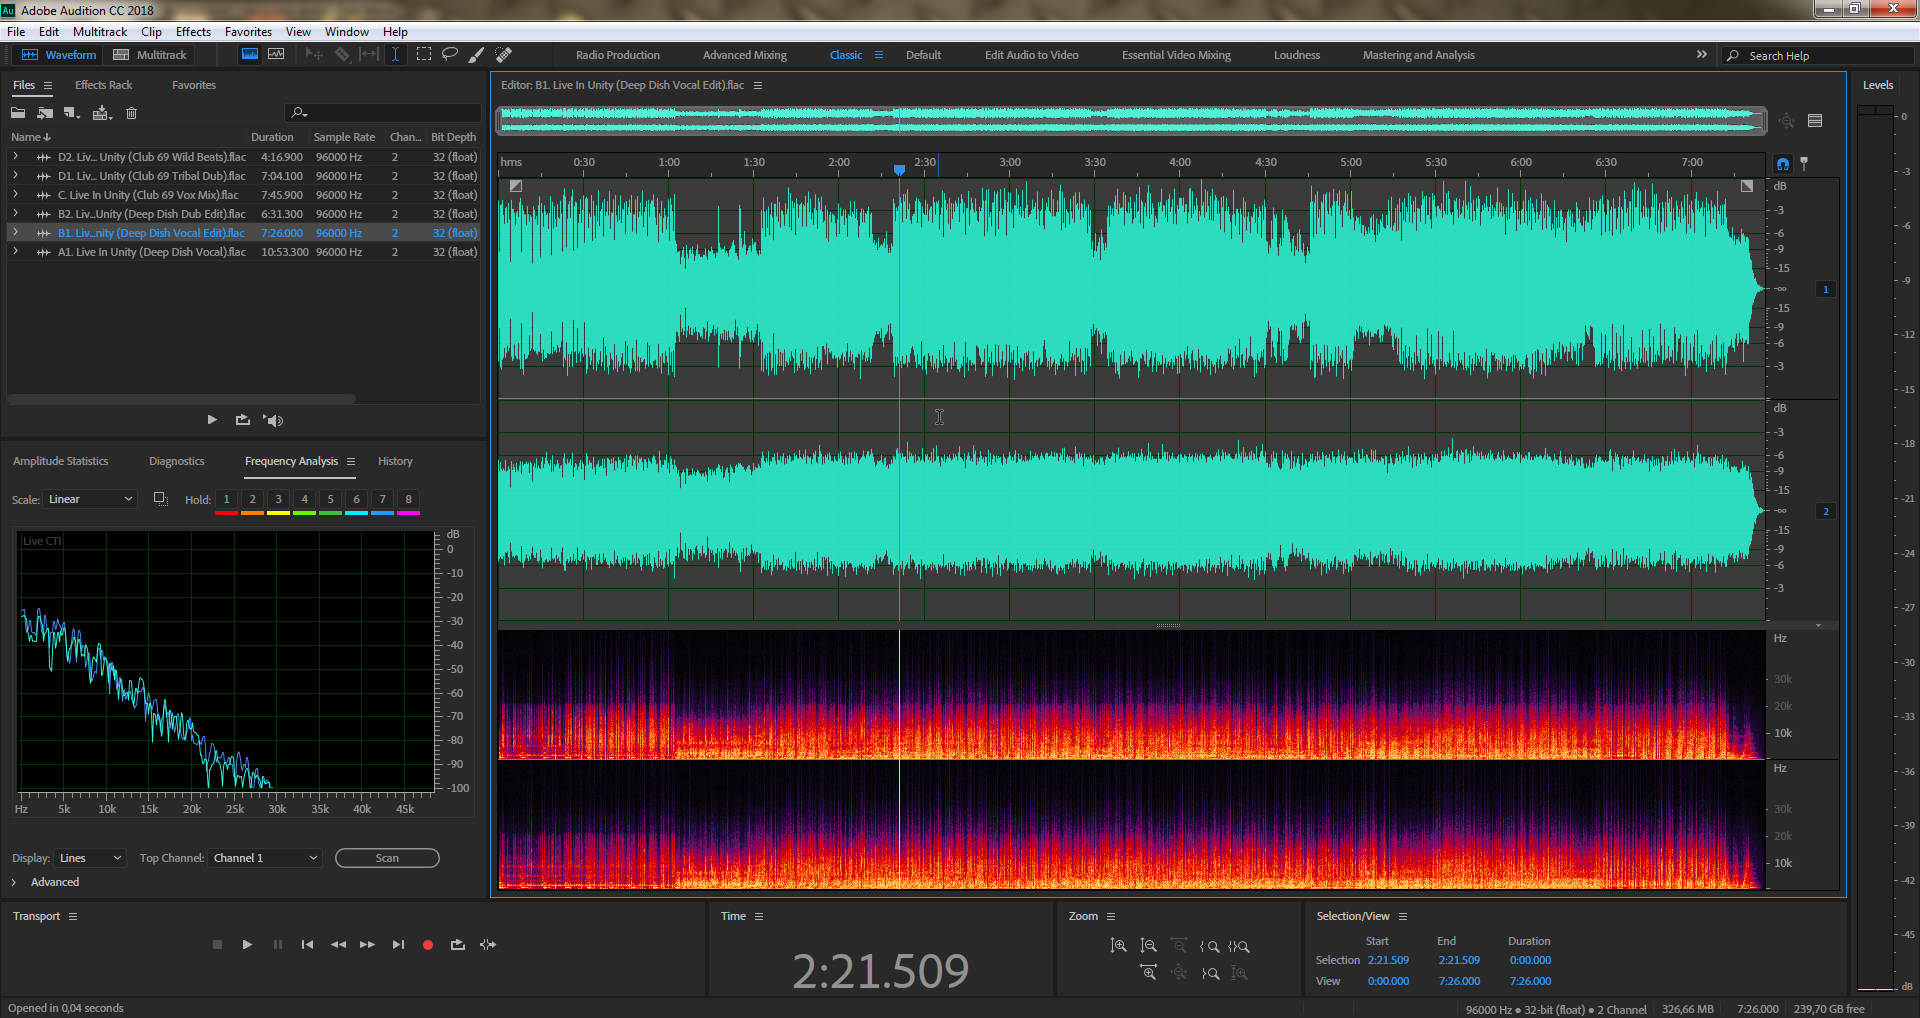Open the Multitrack menu
Viewport: 1920px width, 1018px height.
[x=100, y=32]
